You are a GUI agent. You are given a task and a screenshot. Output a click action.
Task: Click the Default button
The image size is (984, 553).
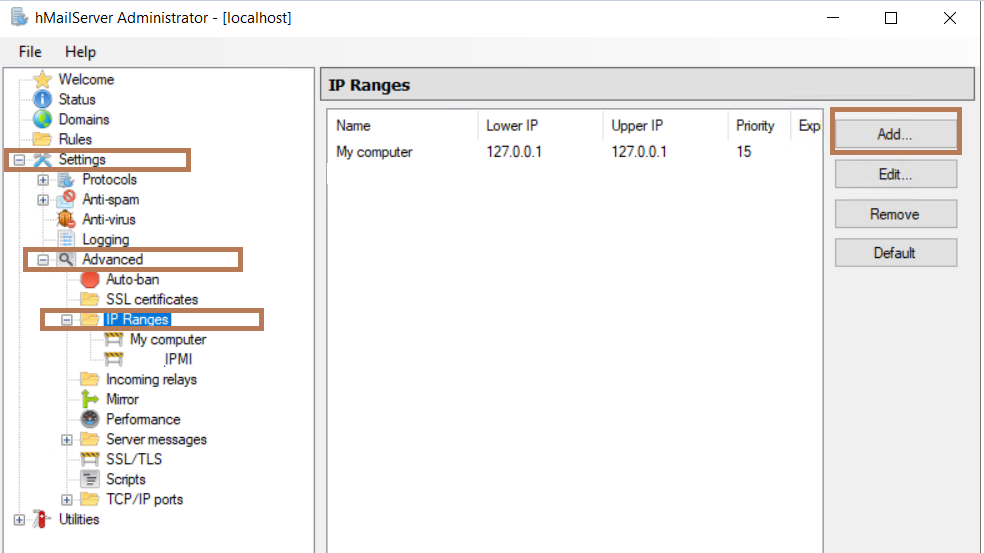point(896,253)
